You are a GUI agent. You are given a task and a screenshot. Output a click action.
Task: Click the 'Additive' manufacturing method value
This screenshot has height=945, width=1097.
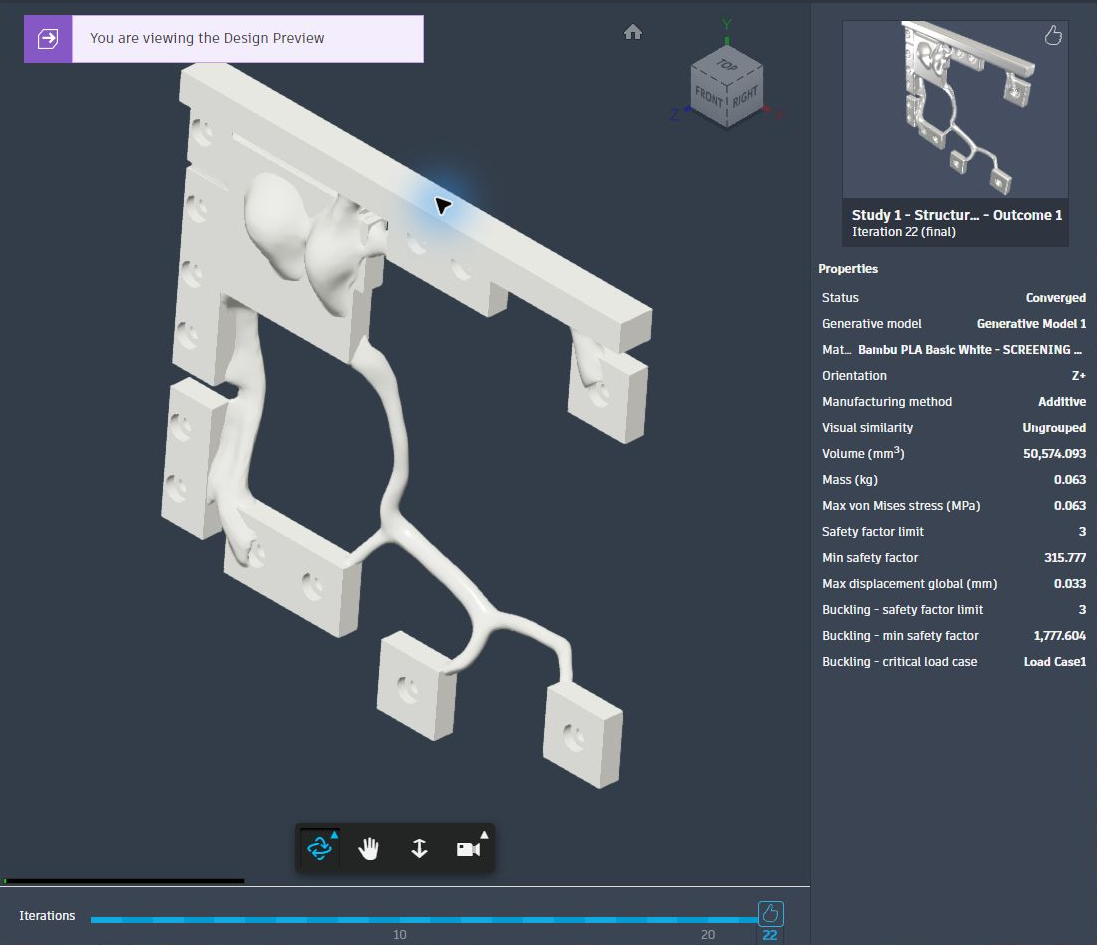coord(1062,402)
